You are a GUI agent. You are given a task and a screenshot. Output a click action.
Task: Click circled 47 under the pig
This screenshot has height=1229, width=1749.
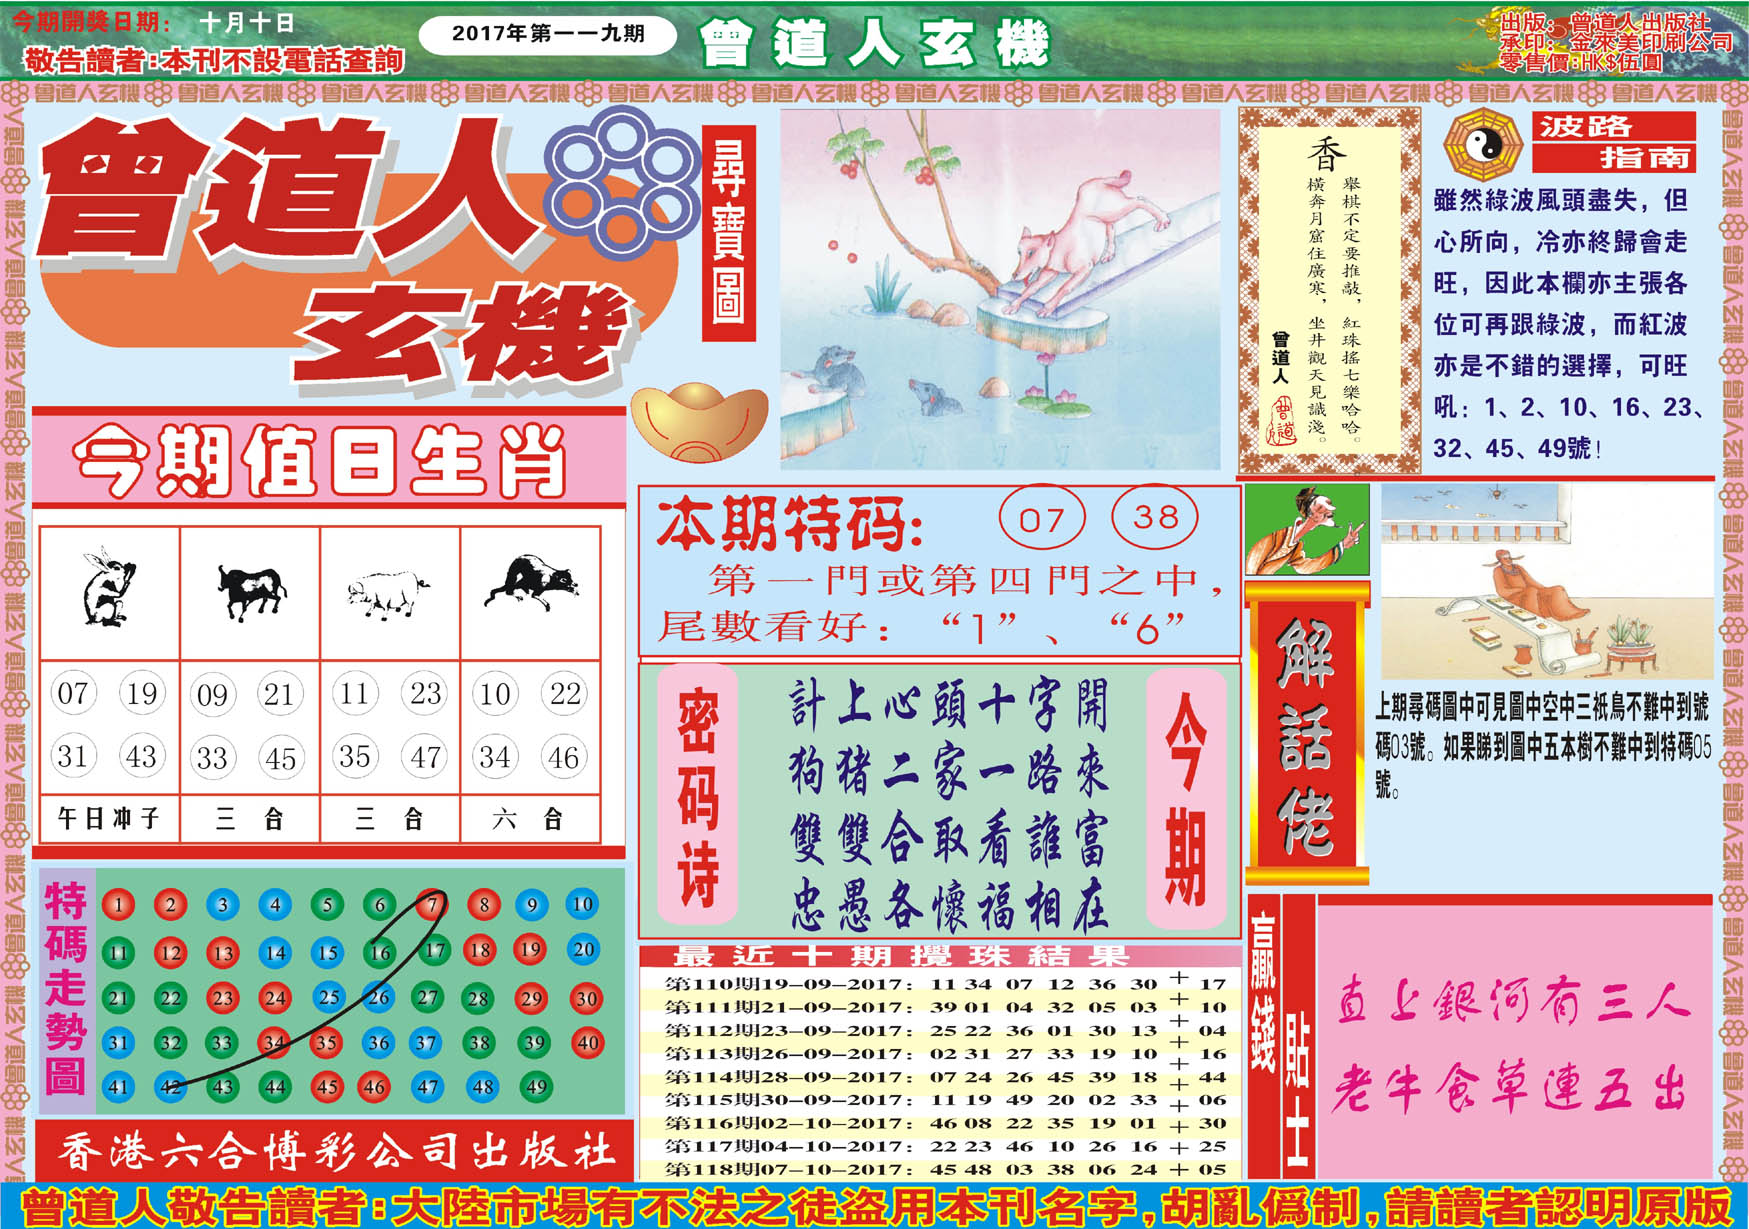pyautogui.click(x=425, y=757)
